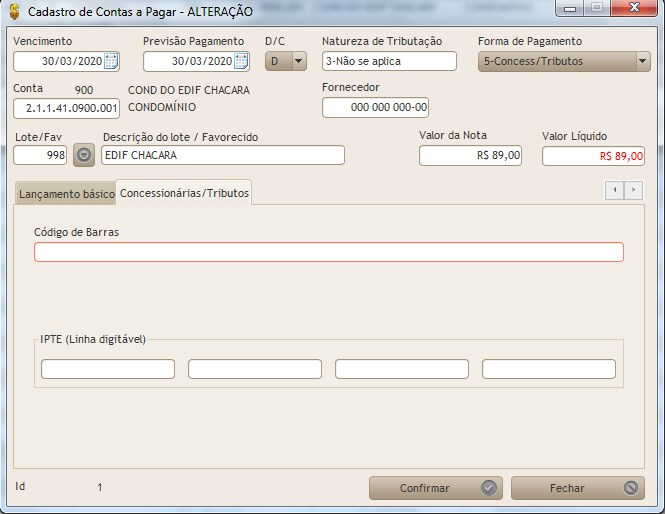Open the Forma de Pagamento dropdown
The height and width of the screenshot is (514, 665).
642,61
